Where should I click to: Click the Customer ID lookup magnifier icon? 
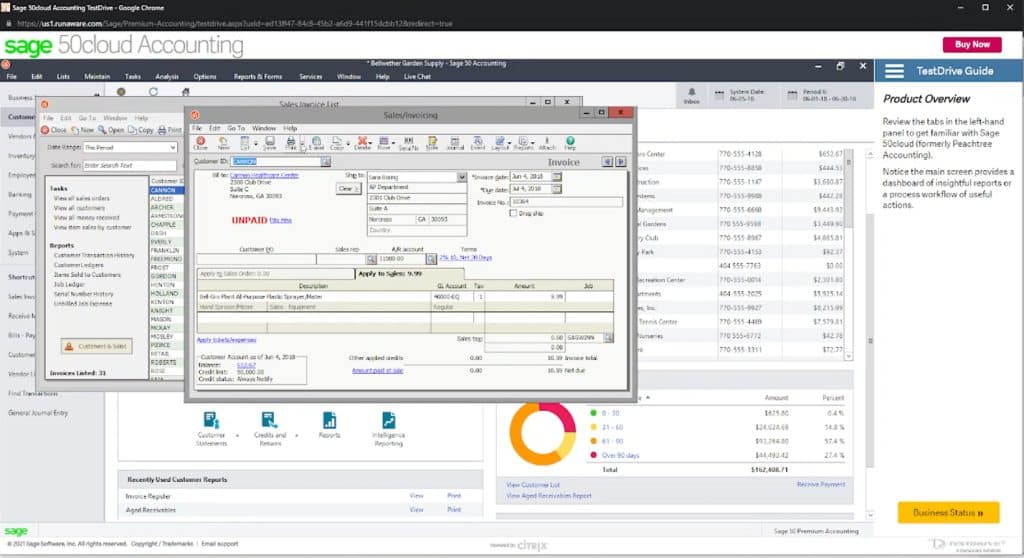[325, 161]
